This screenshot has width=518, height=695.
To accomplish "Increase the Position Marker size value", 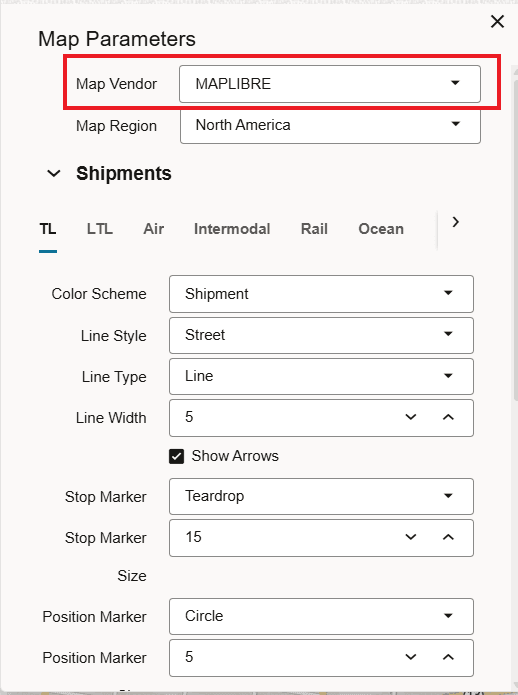I will [x=448, y=657].
